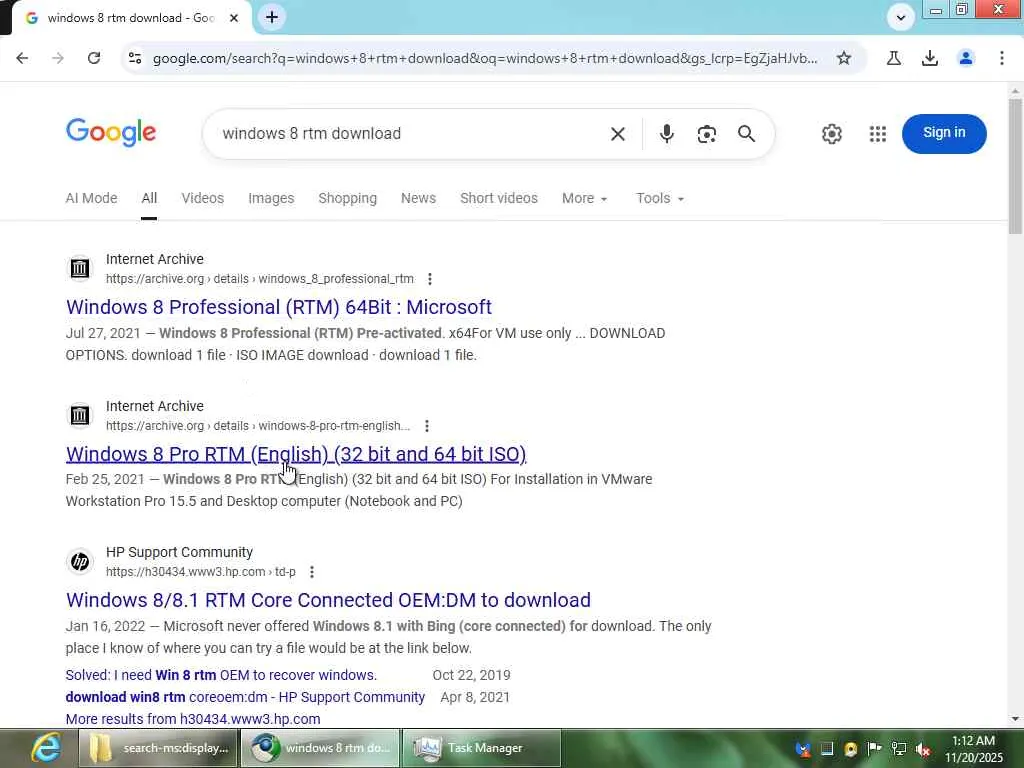
Task: Open More results from h30434.www3.hp.com
Action: point(193,719)
